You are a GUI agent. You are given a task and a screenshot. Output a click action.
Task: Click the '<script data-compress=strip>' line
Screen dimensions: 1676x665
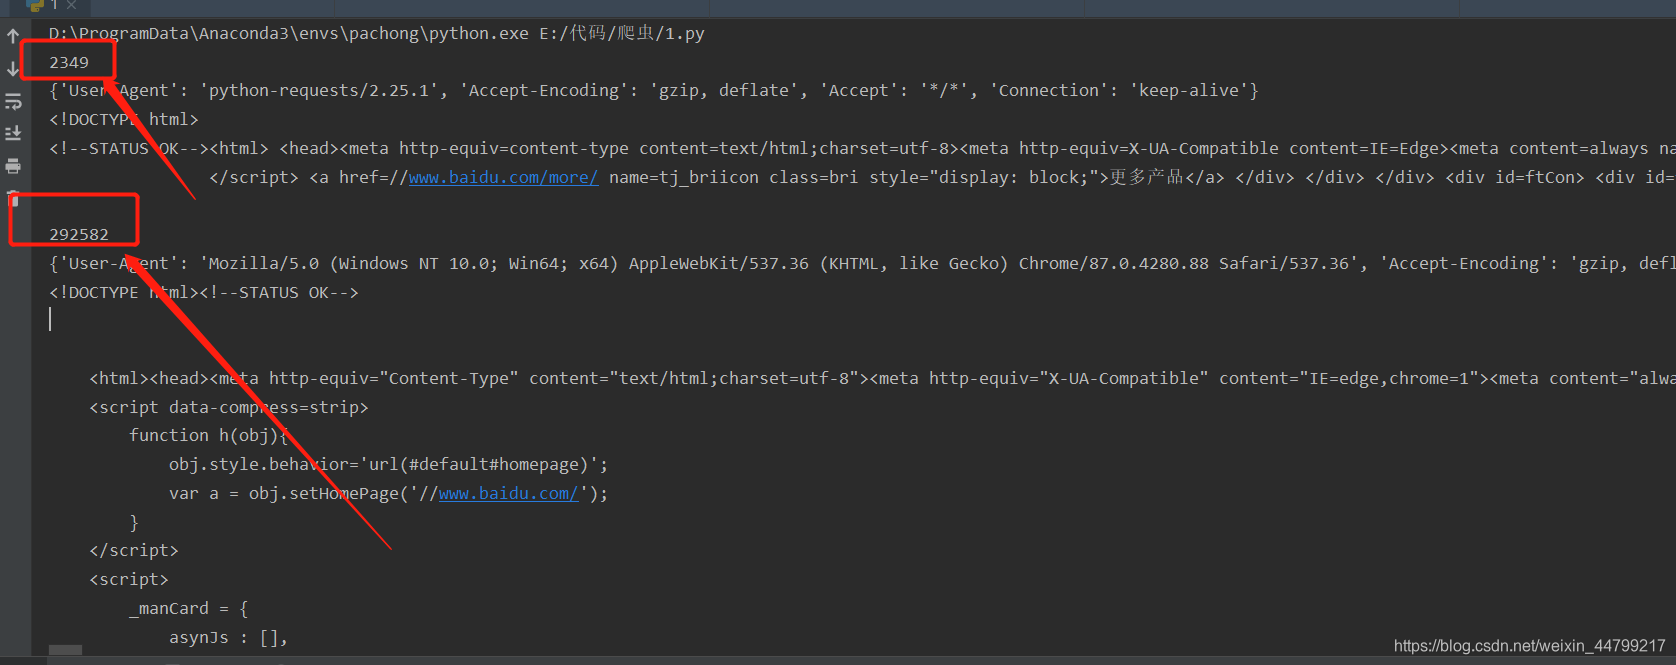pyautogui.click(x=229, y=407)
